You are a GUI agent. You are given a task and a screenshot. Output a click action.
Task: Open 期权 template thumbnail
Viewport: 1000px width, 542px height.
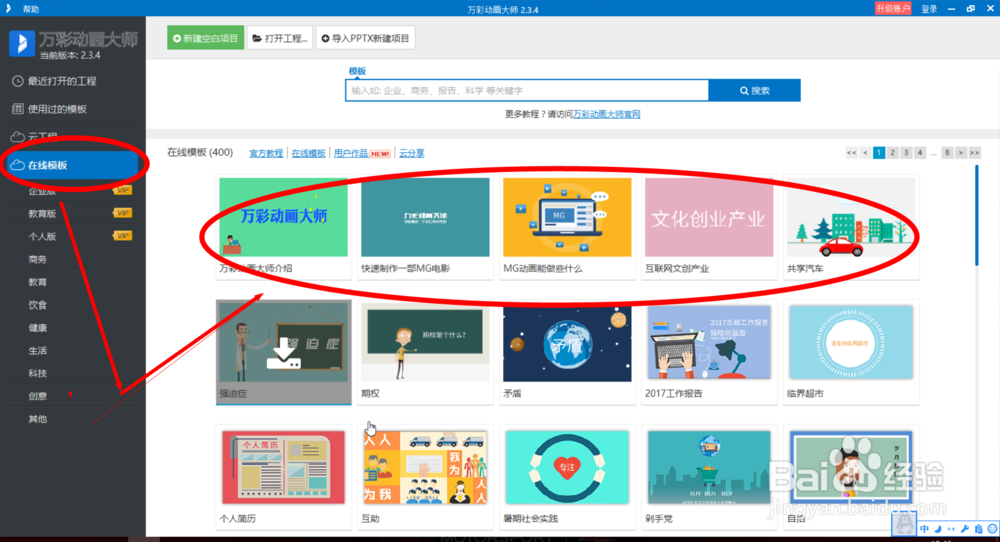(x=425, y=342)
